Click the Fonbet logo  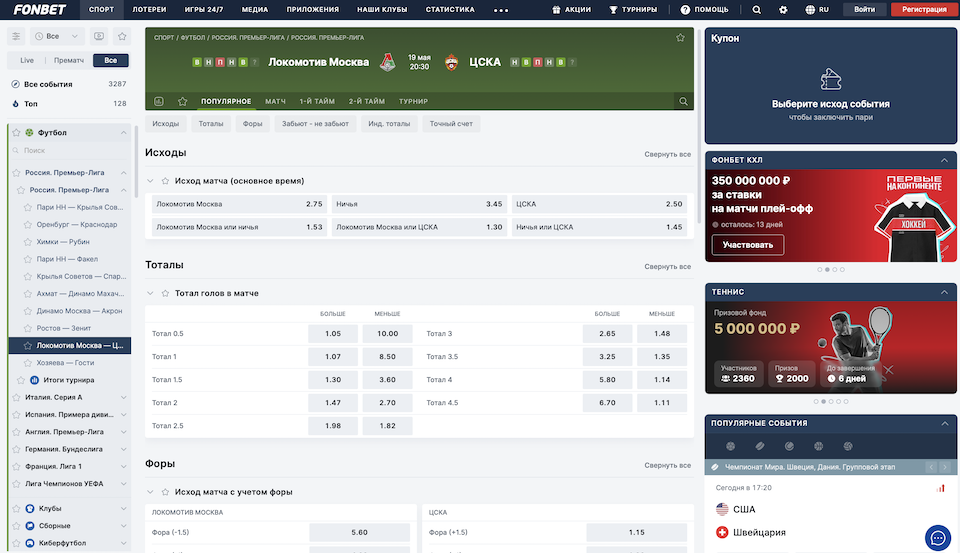pos(39,9)
